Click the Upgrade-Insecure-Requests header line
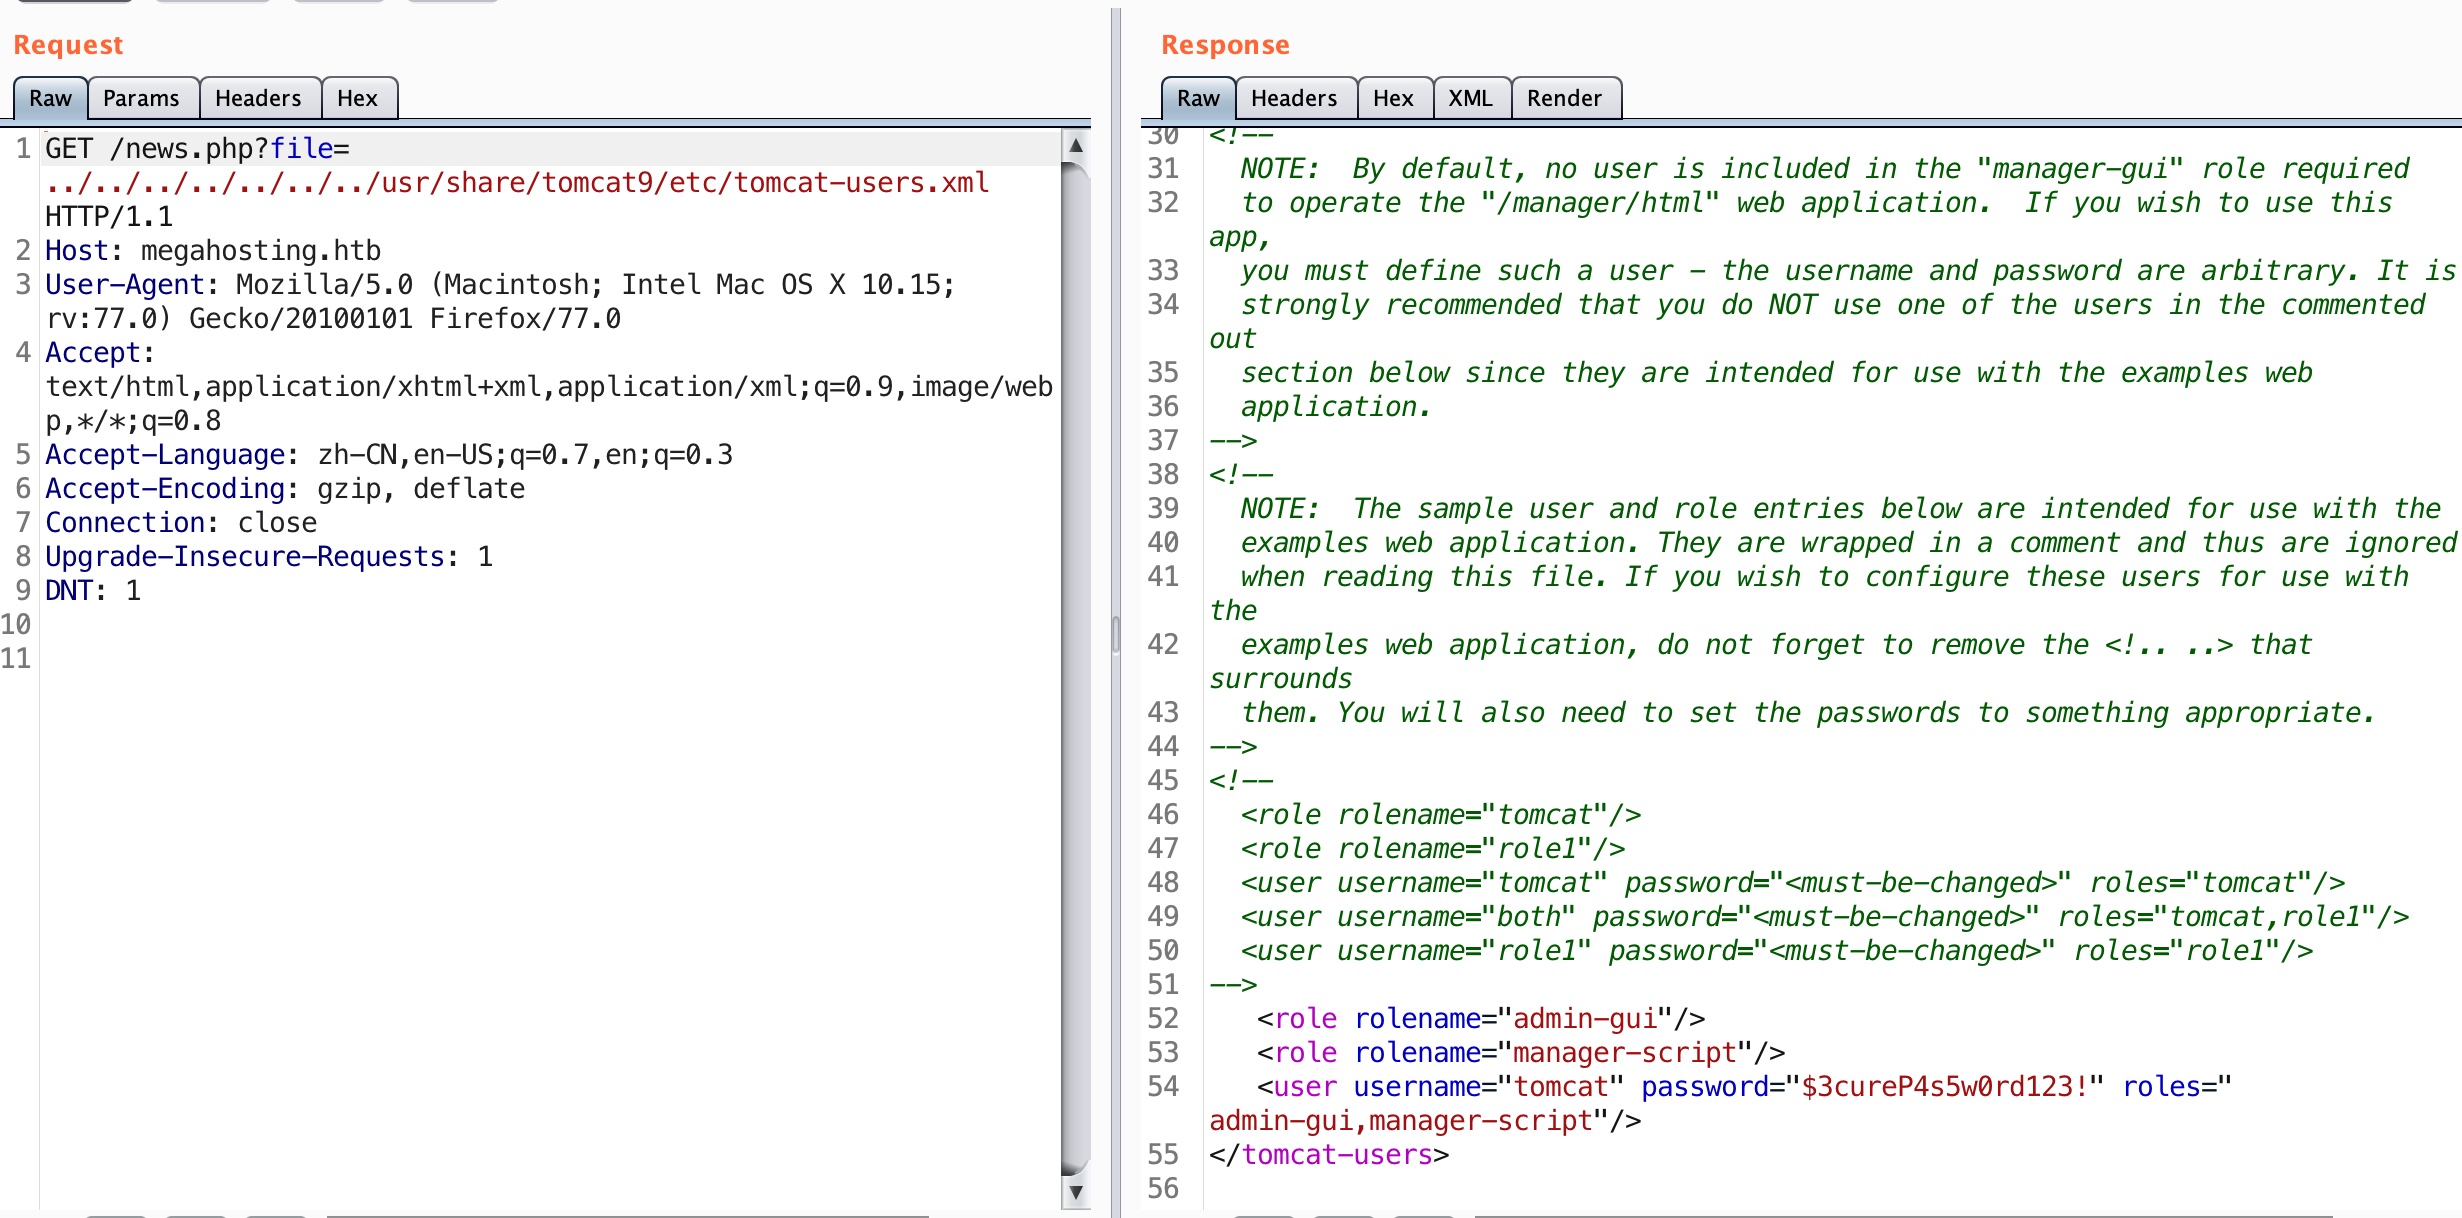The height and width of the screenshot is (1218, 2462). 268,557
